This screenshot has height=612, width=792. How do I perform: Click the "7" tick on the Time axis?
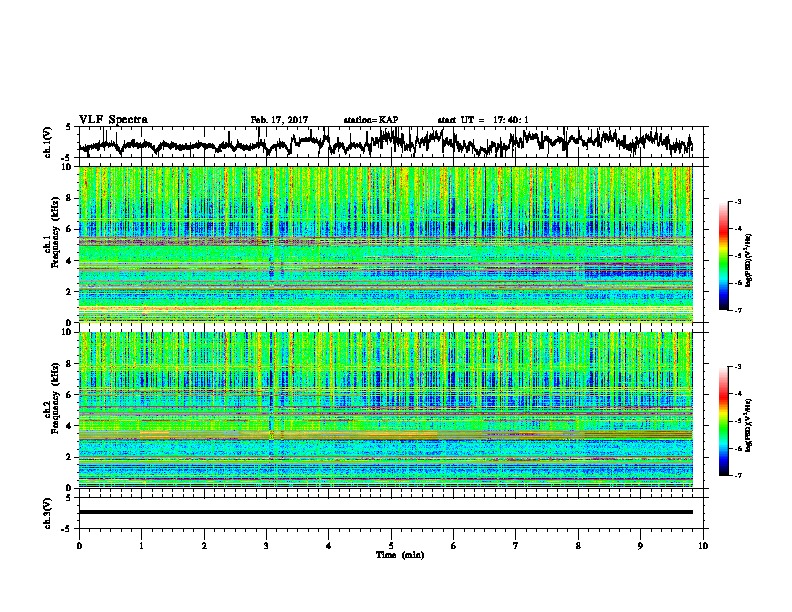point(516,546)
